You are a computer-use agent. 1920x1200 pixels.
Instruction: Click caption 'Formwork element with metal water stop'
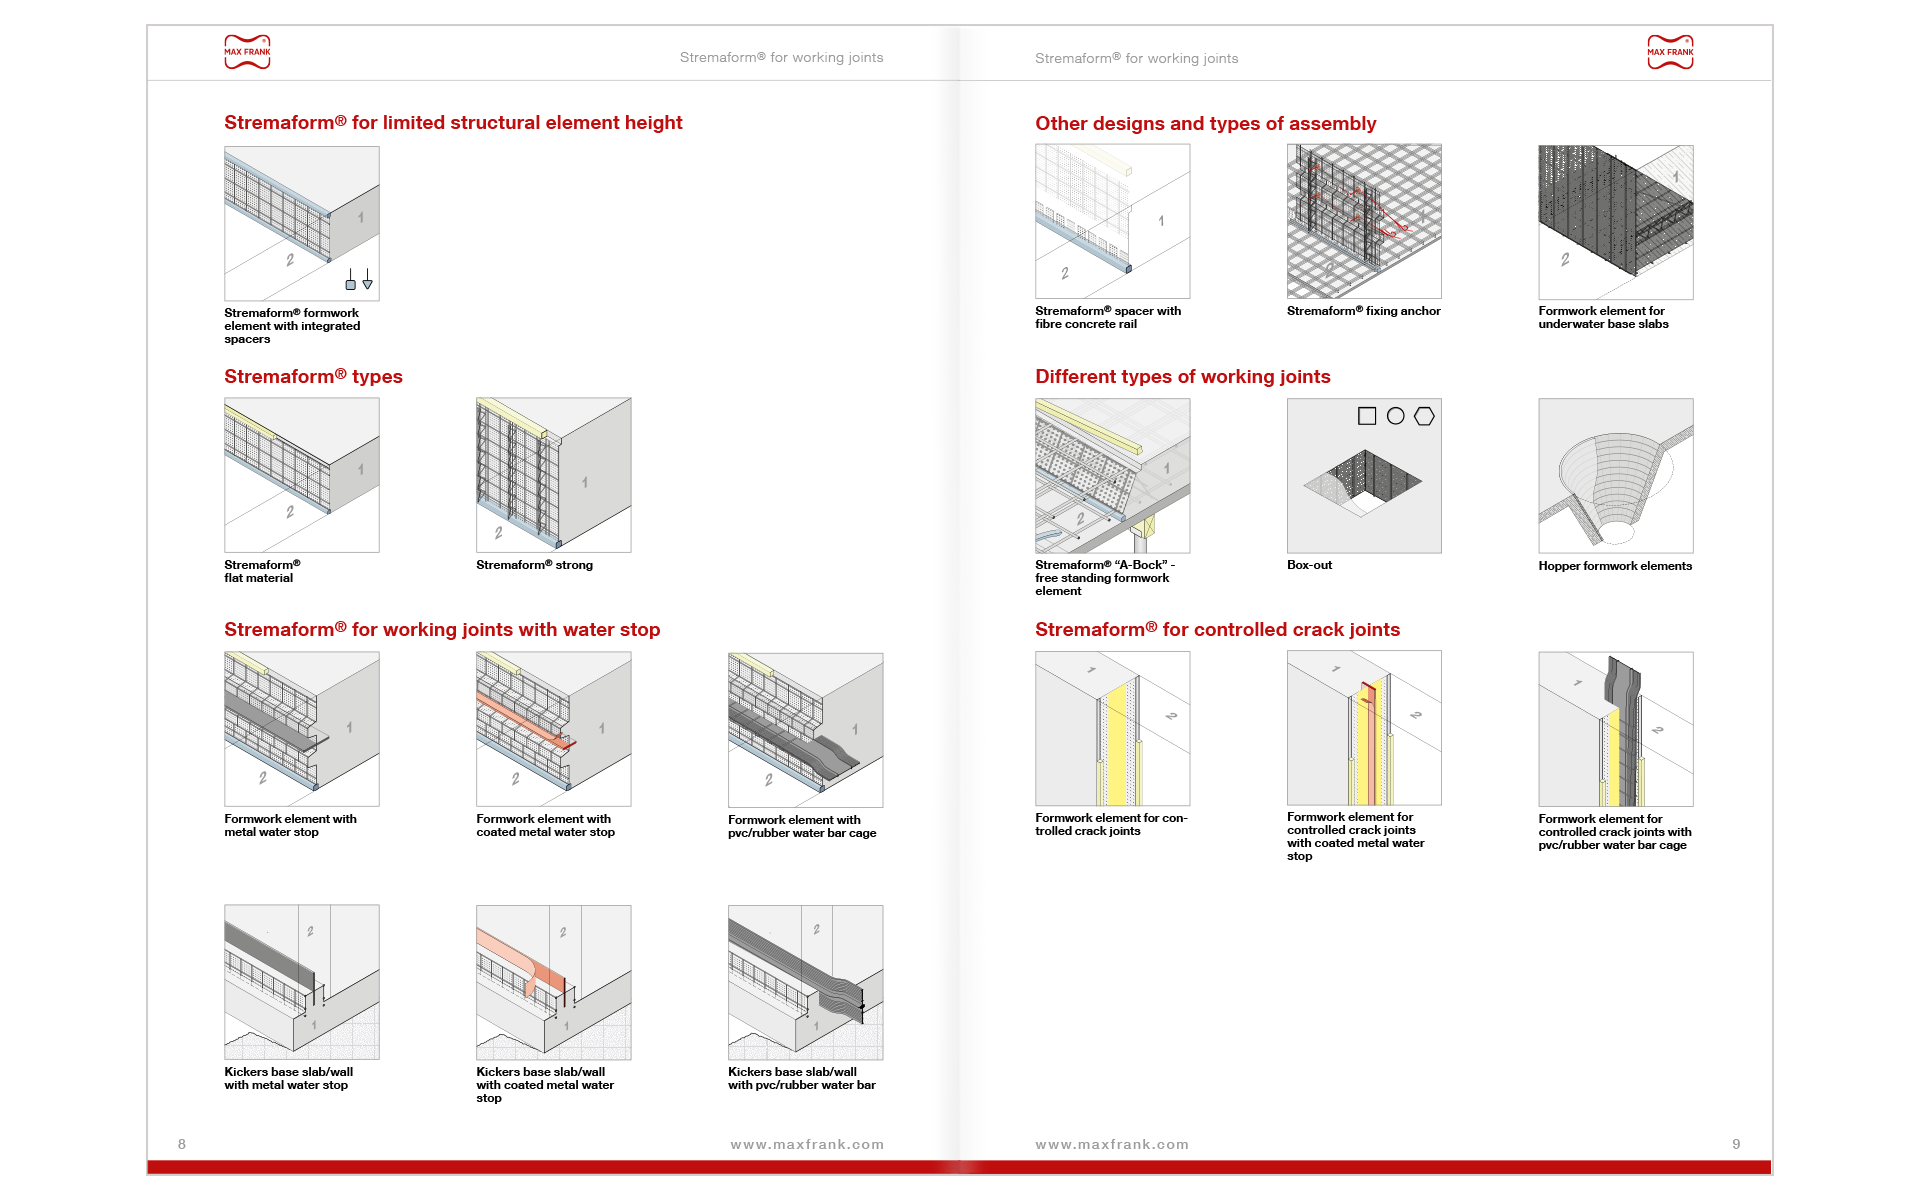[290, 825]
